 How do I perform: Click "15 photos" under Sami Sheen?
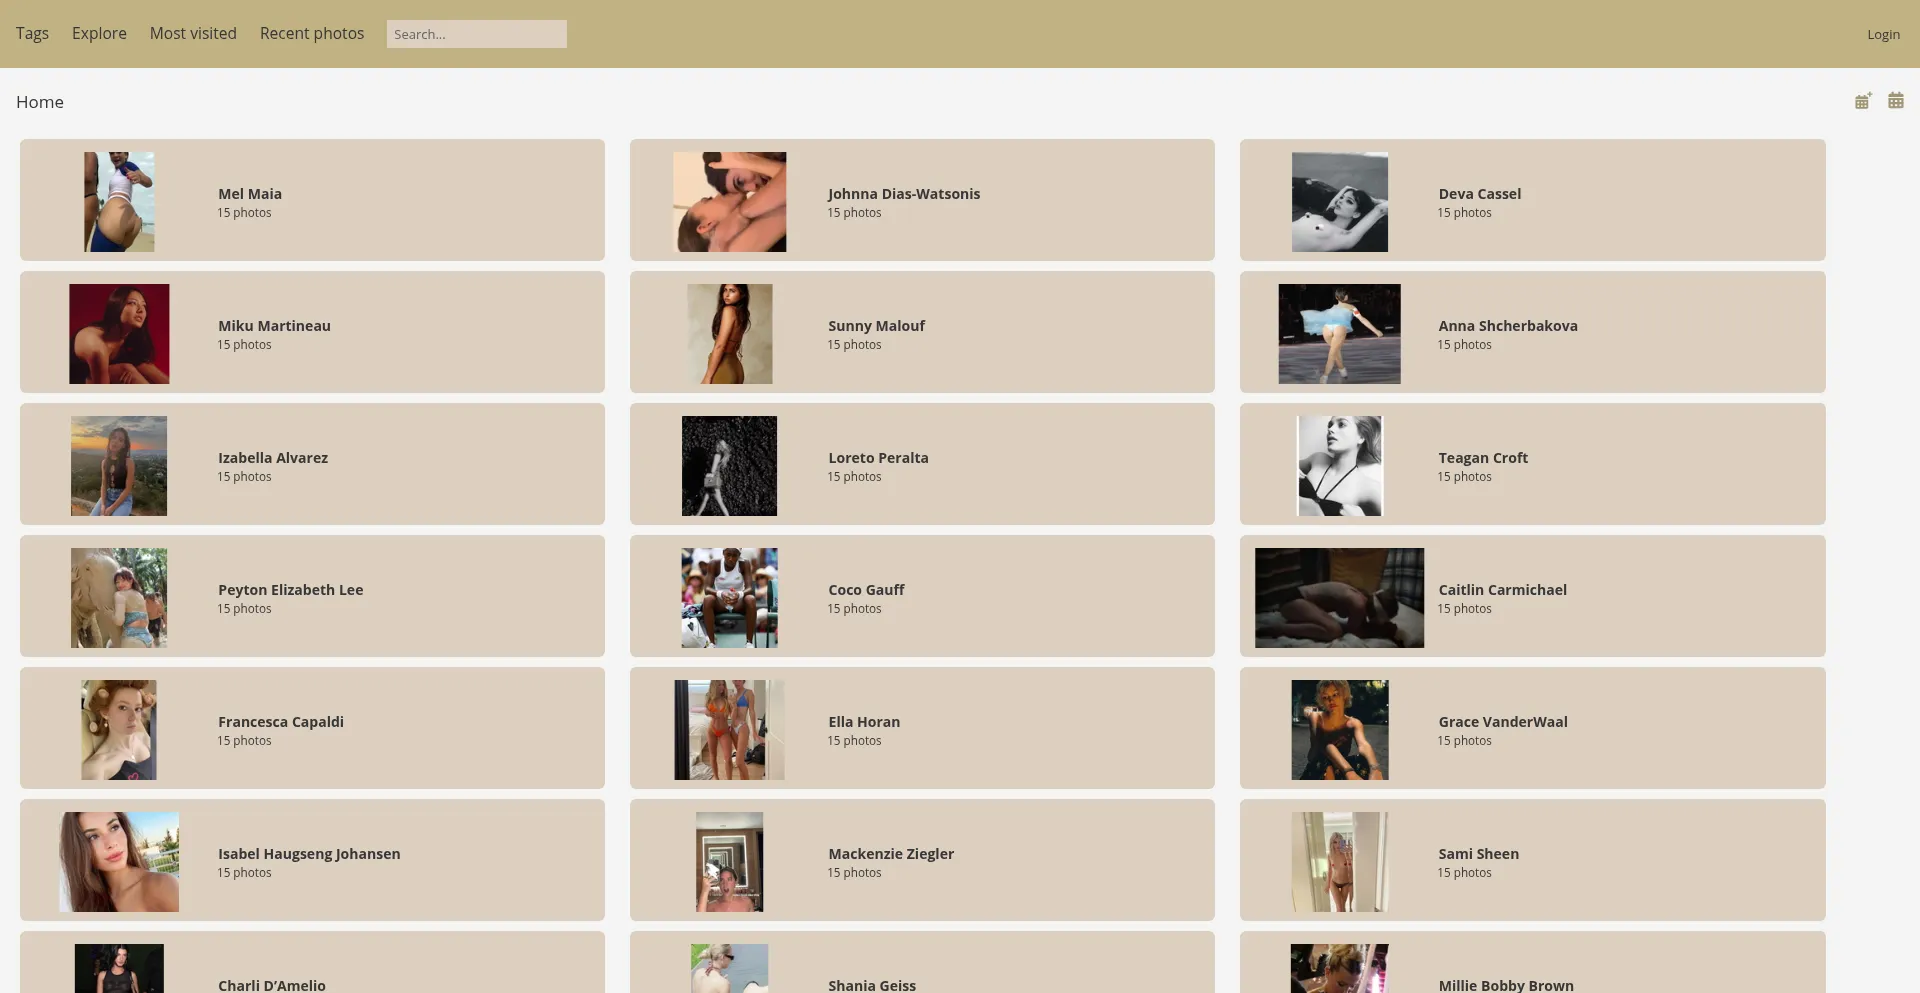pyautogui.click(x=1465, y=873)
